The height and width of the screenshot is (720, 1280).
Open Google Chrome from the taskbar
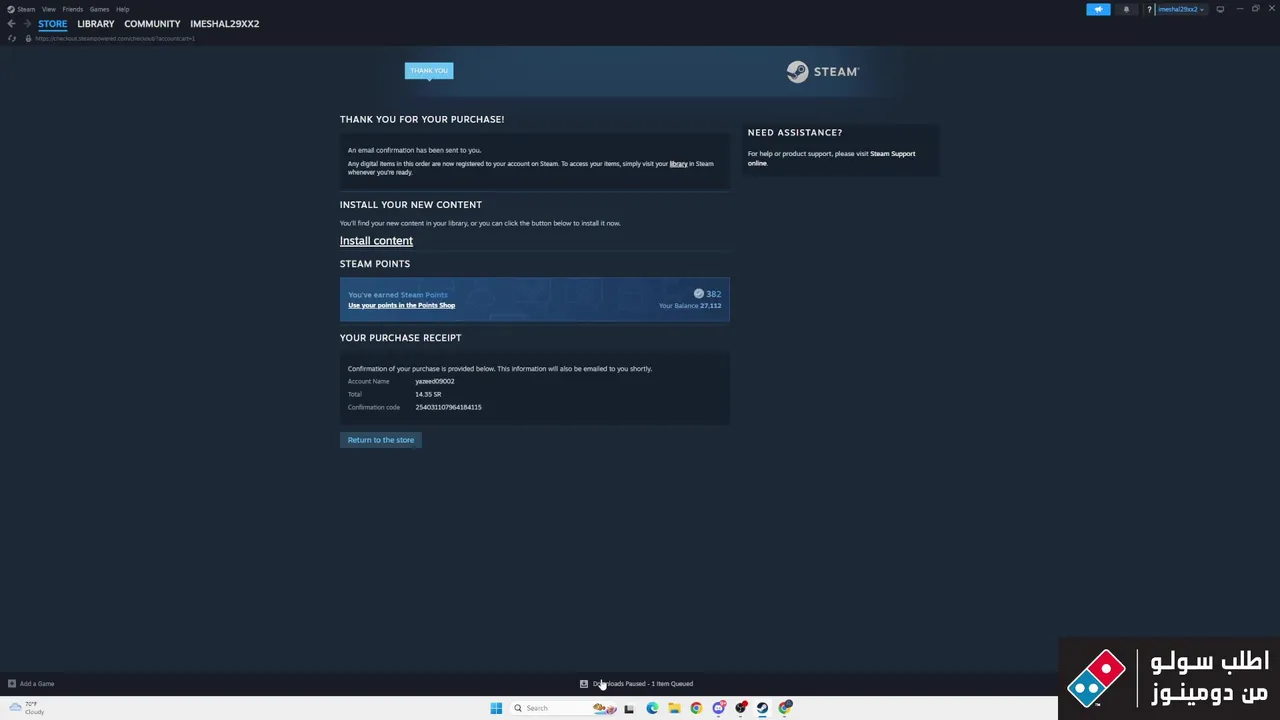coord(696,708)
